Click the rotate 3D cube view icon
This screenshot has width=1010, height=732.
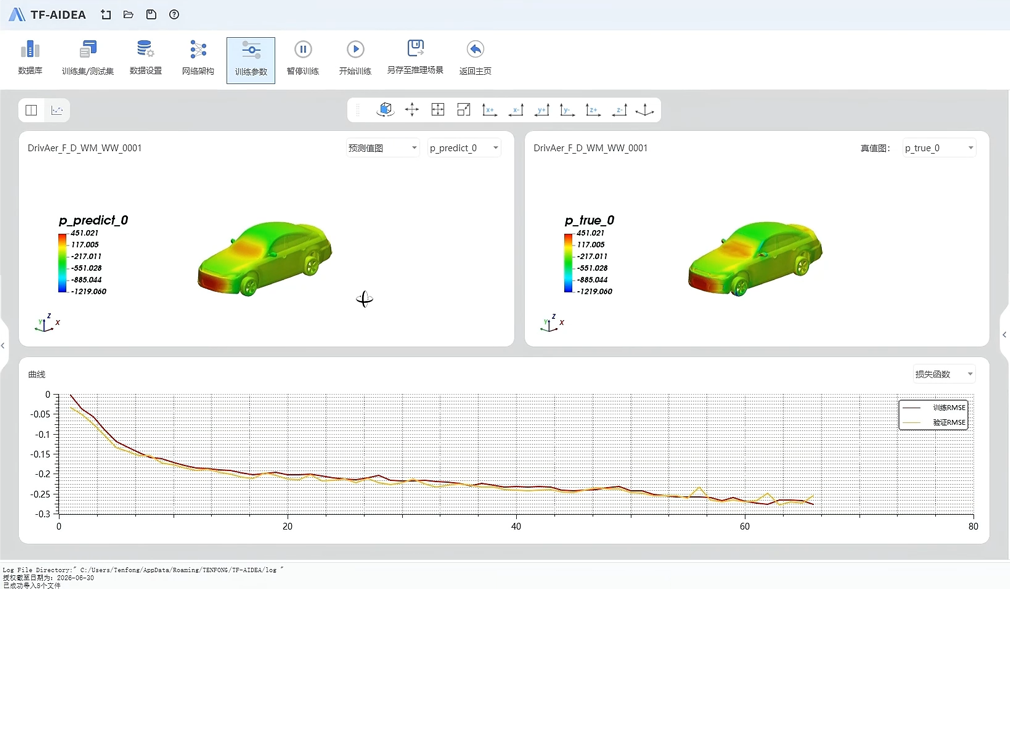click(x=385, y=110)
